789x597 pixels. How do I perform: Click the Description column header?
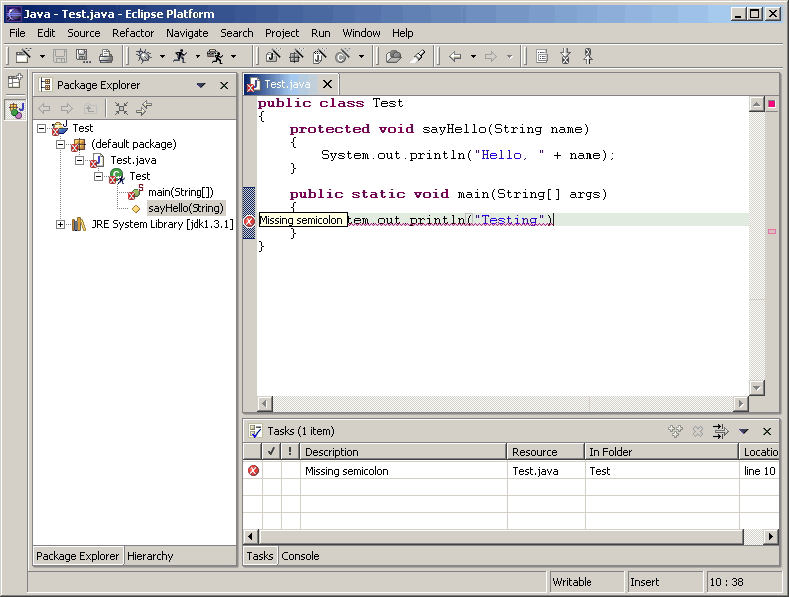(x=332, y=452)
